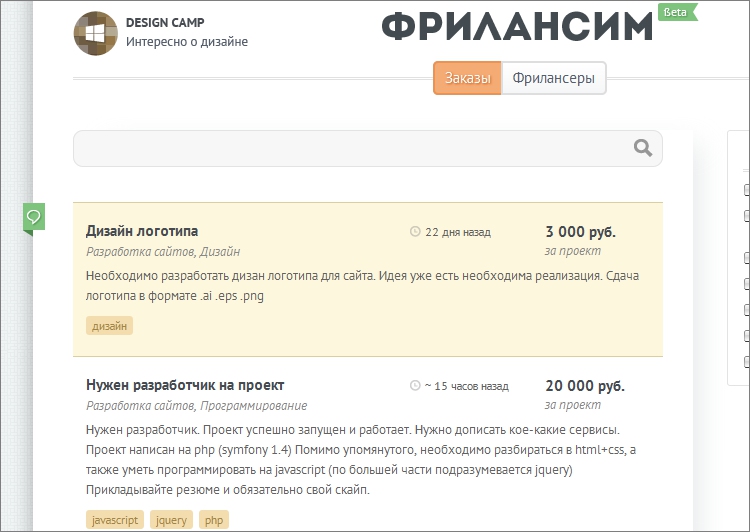
Task: Click the ~ 15 часов назад timestamp
Action: tap(466, 386)
